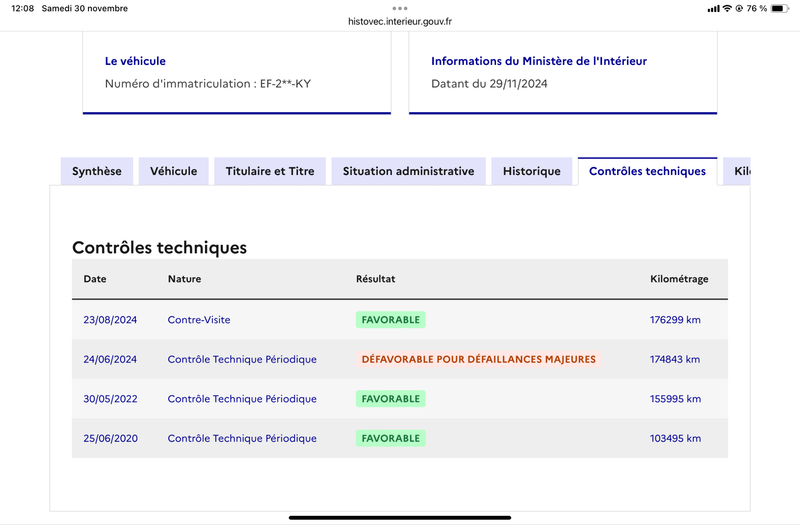Click the FAVORABLE badge for 30/05/2022
This screenshot has height=525, width=800.
[391, 399]
